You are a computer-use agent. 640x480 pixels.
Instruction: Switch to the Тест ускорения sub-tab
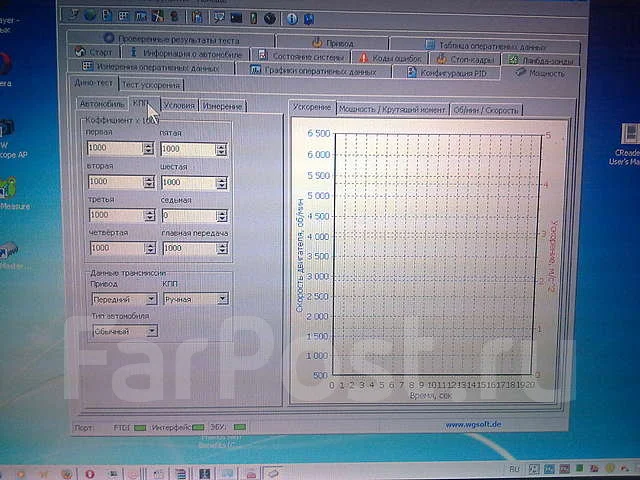(x=151, y=85)
